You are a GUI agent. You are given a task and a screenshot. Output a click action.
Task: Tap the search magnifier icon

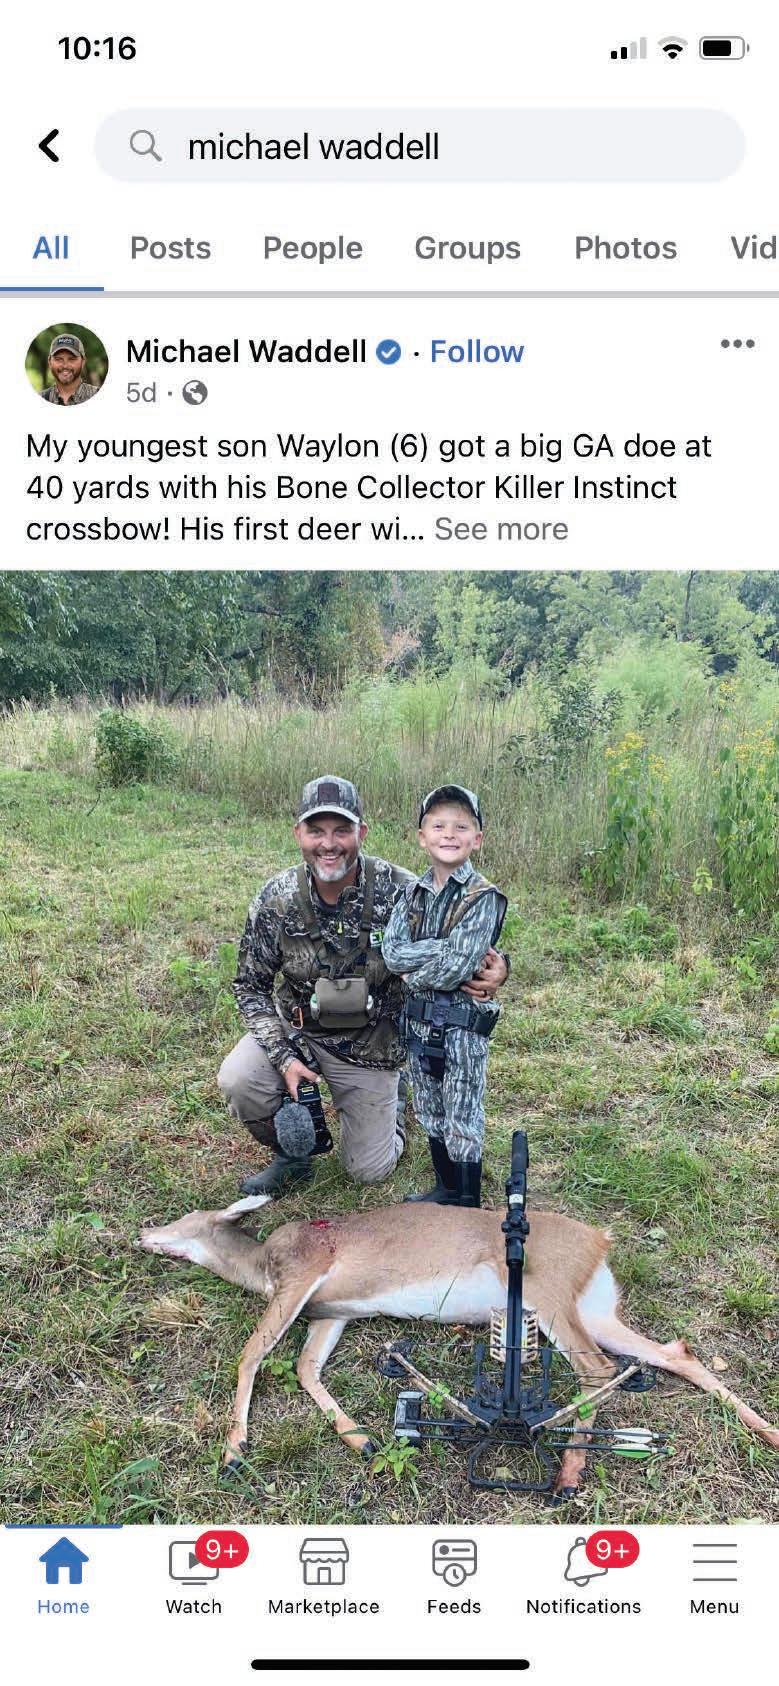pyautogui.click(x=145, y=146)
